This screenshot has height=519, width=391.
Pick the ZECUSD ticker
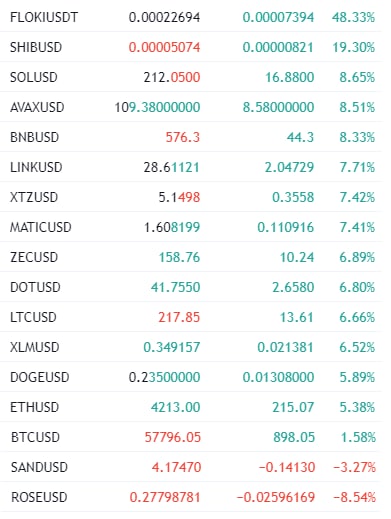point(34,257)
